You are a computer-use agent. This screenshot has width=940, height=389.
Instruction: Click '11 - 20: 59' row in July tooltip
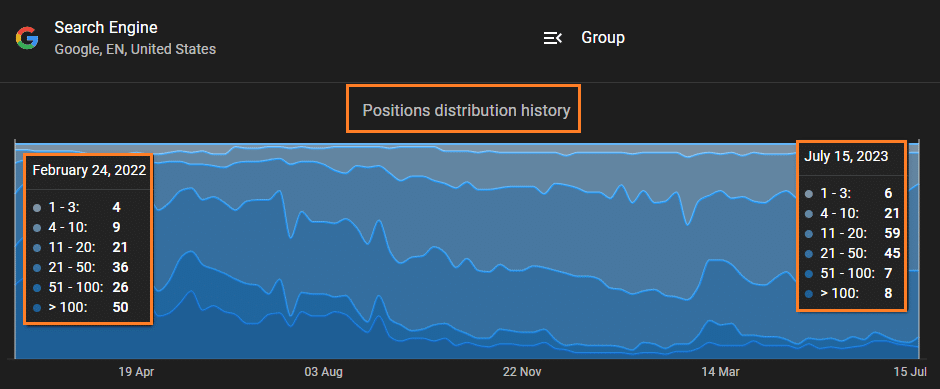[852, 233]
